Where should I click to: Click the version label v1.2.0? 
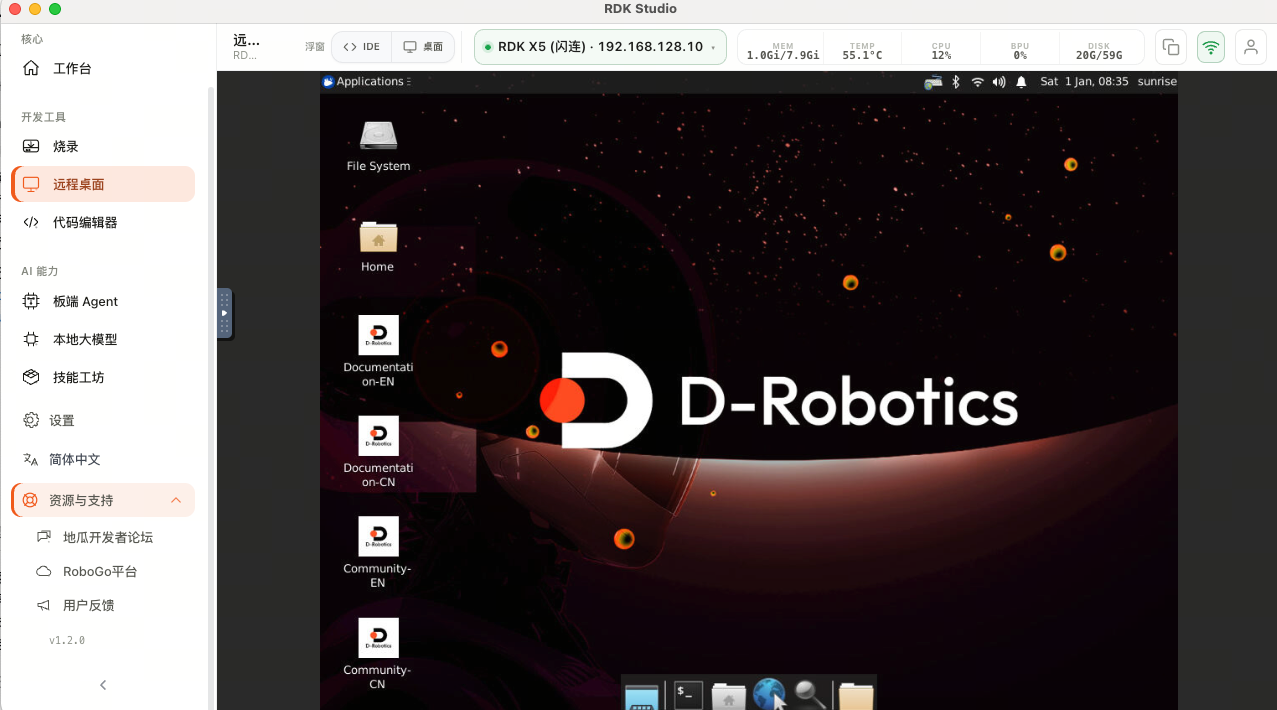coord(67,640)
